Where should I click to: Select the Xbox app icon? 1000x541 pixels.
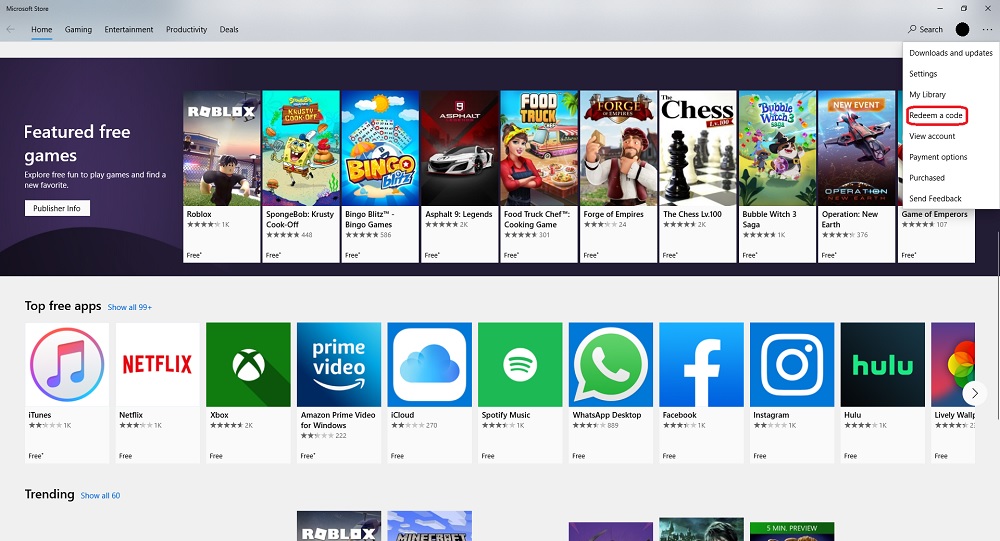[248, 364]
